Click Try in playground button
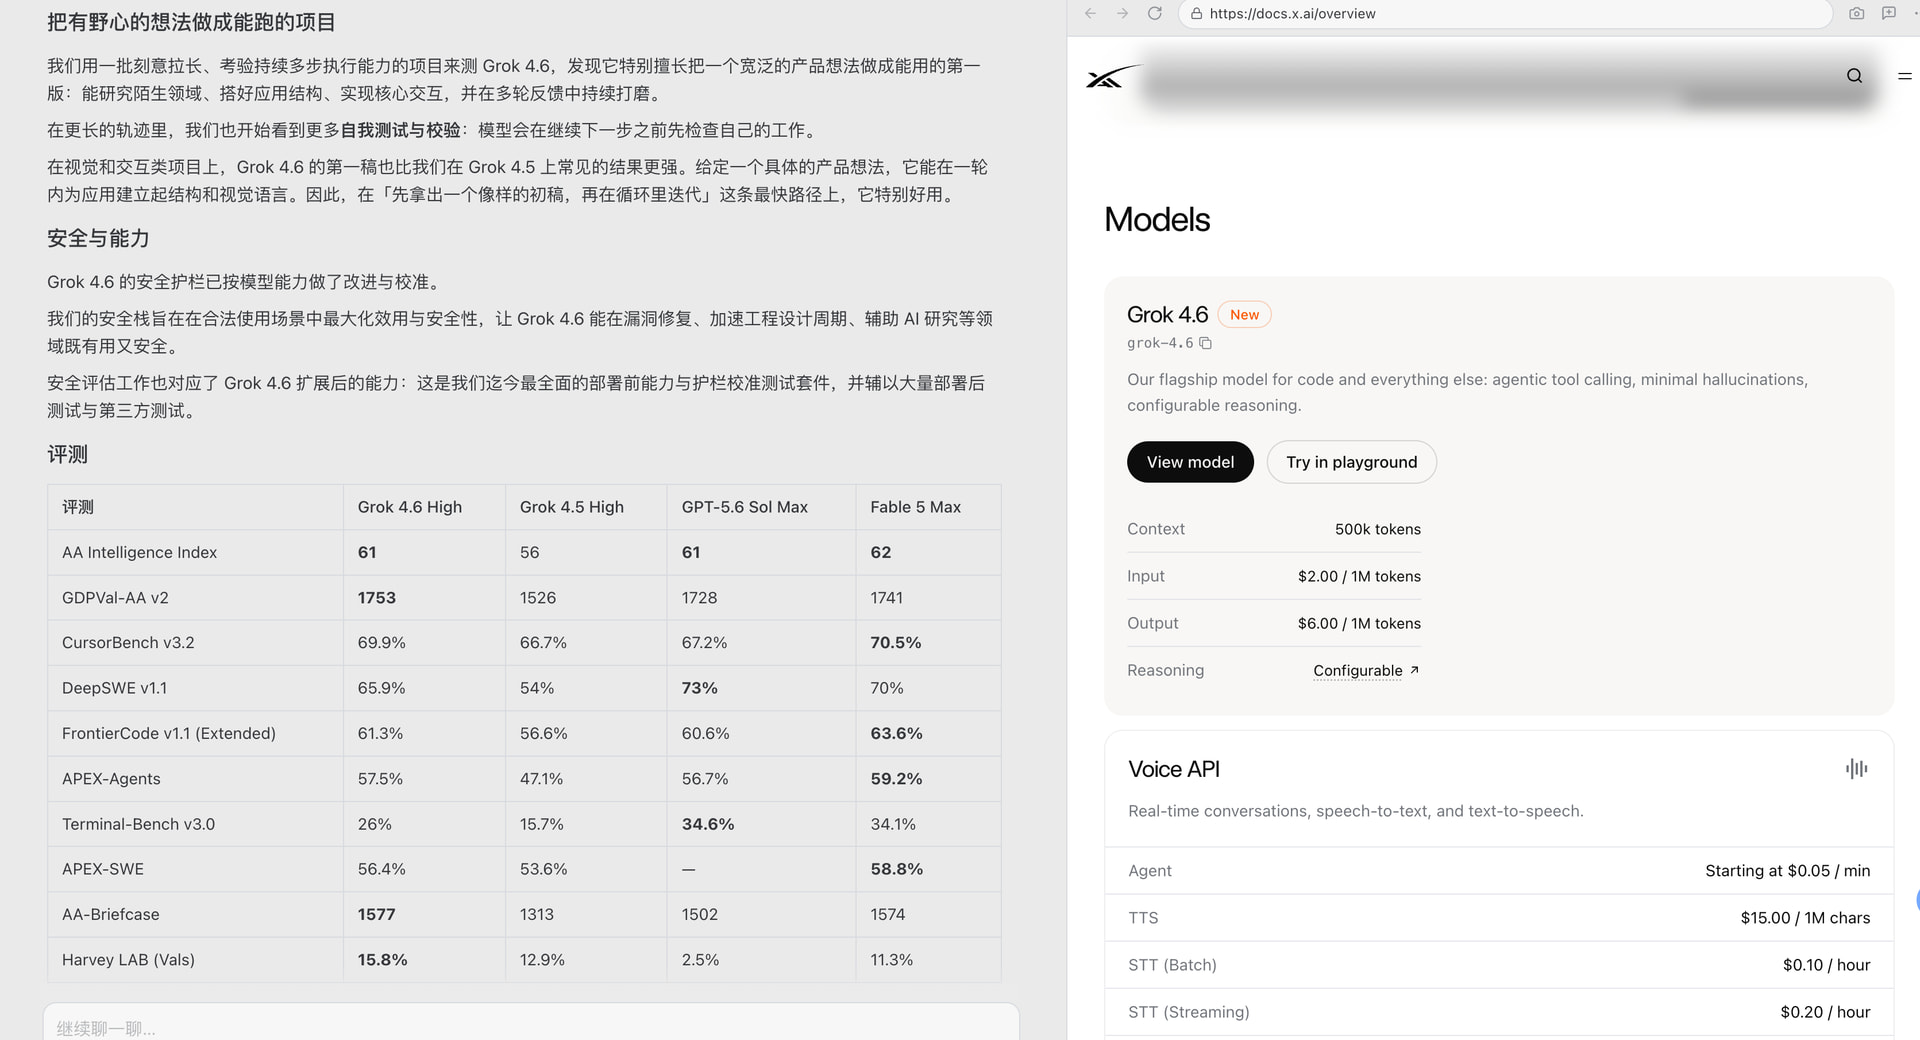The height and width of the screenshot is (1040, 1920). click(x=1351, y=462)
